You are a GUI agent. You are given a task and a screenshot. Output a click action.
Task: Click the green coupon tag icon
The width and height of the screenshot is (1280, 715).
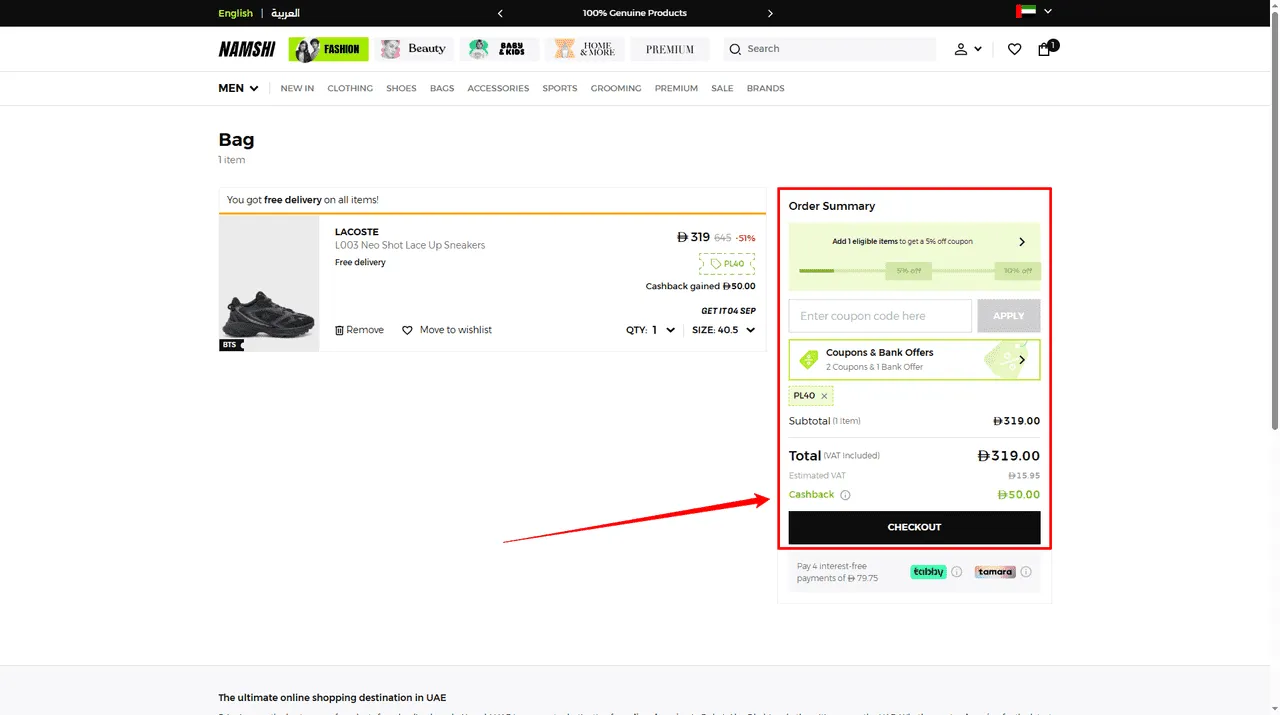(808, 359)
